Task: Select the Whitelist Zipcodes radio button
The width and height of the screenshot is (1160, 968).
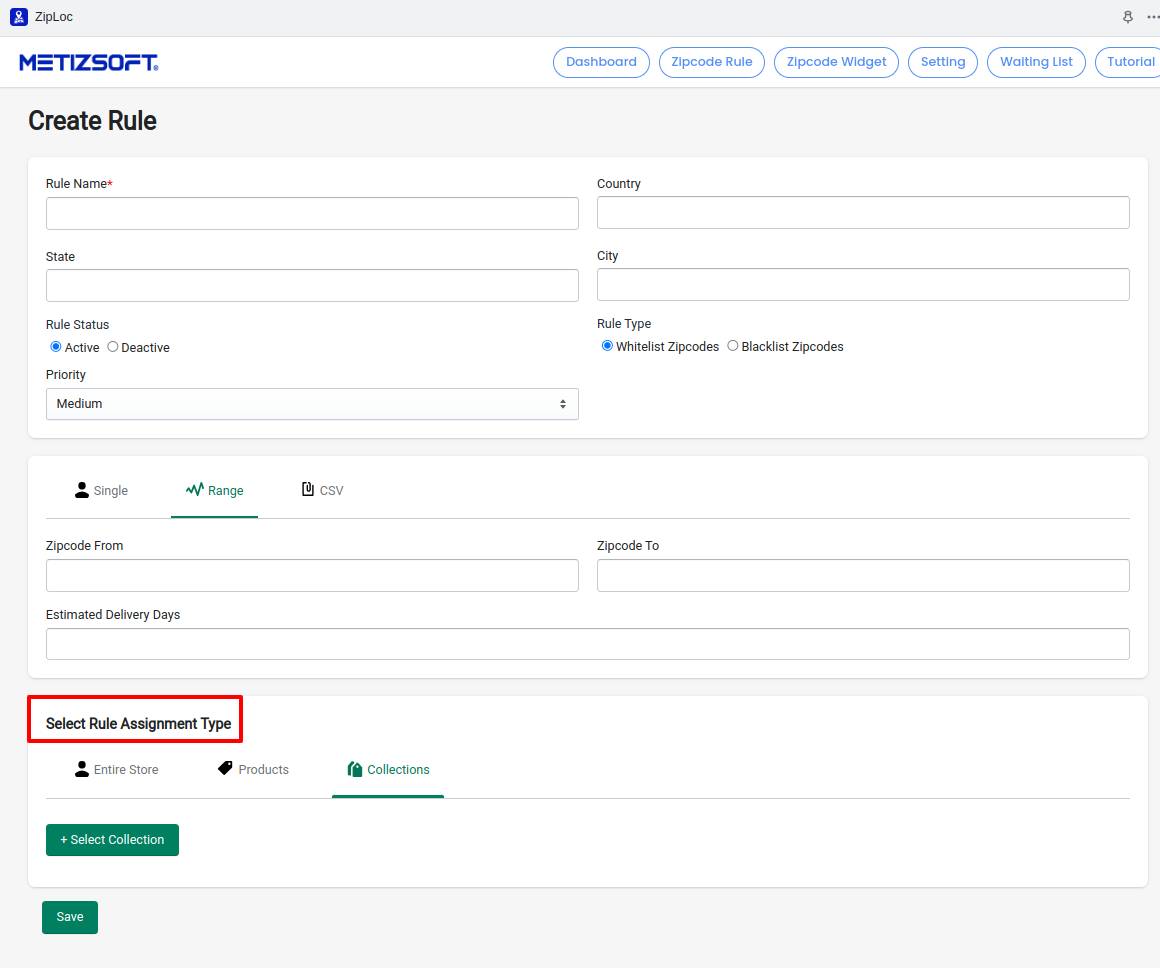Action: coord(607,346)
